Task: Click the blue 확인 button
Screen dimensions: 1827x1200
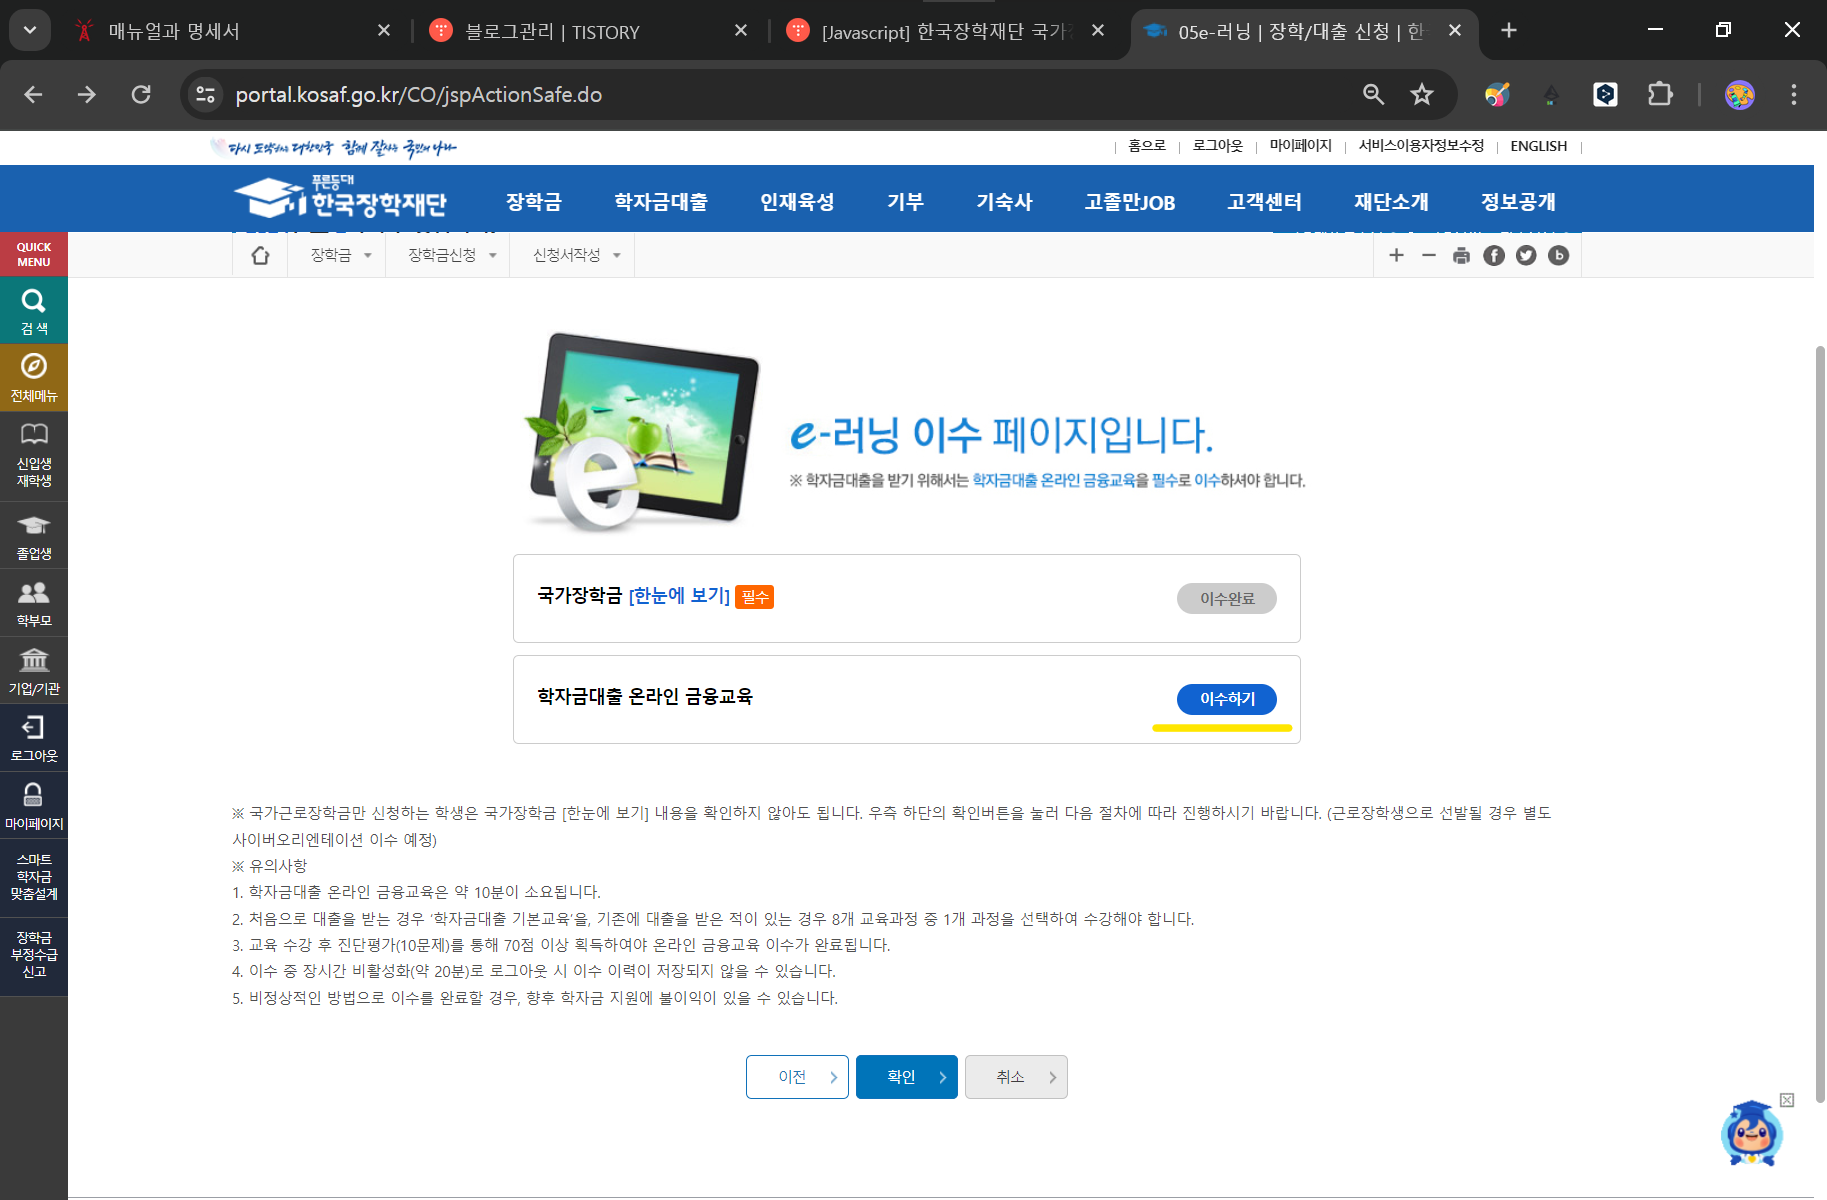Action: tap(907, 1077)
